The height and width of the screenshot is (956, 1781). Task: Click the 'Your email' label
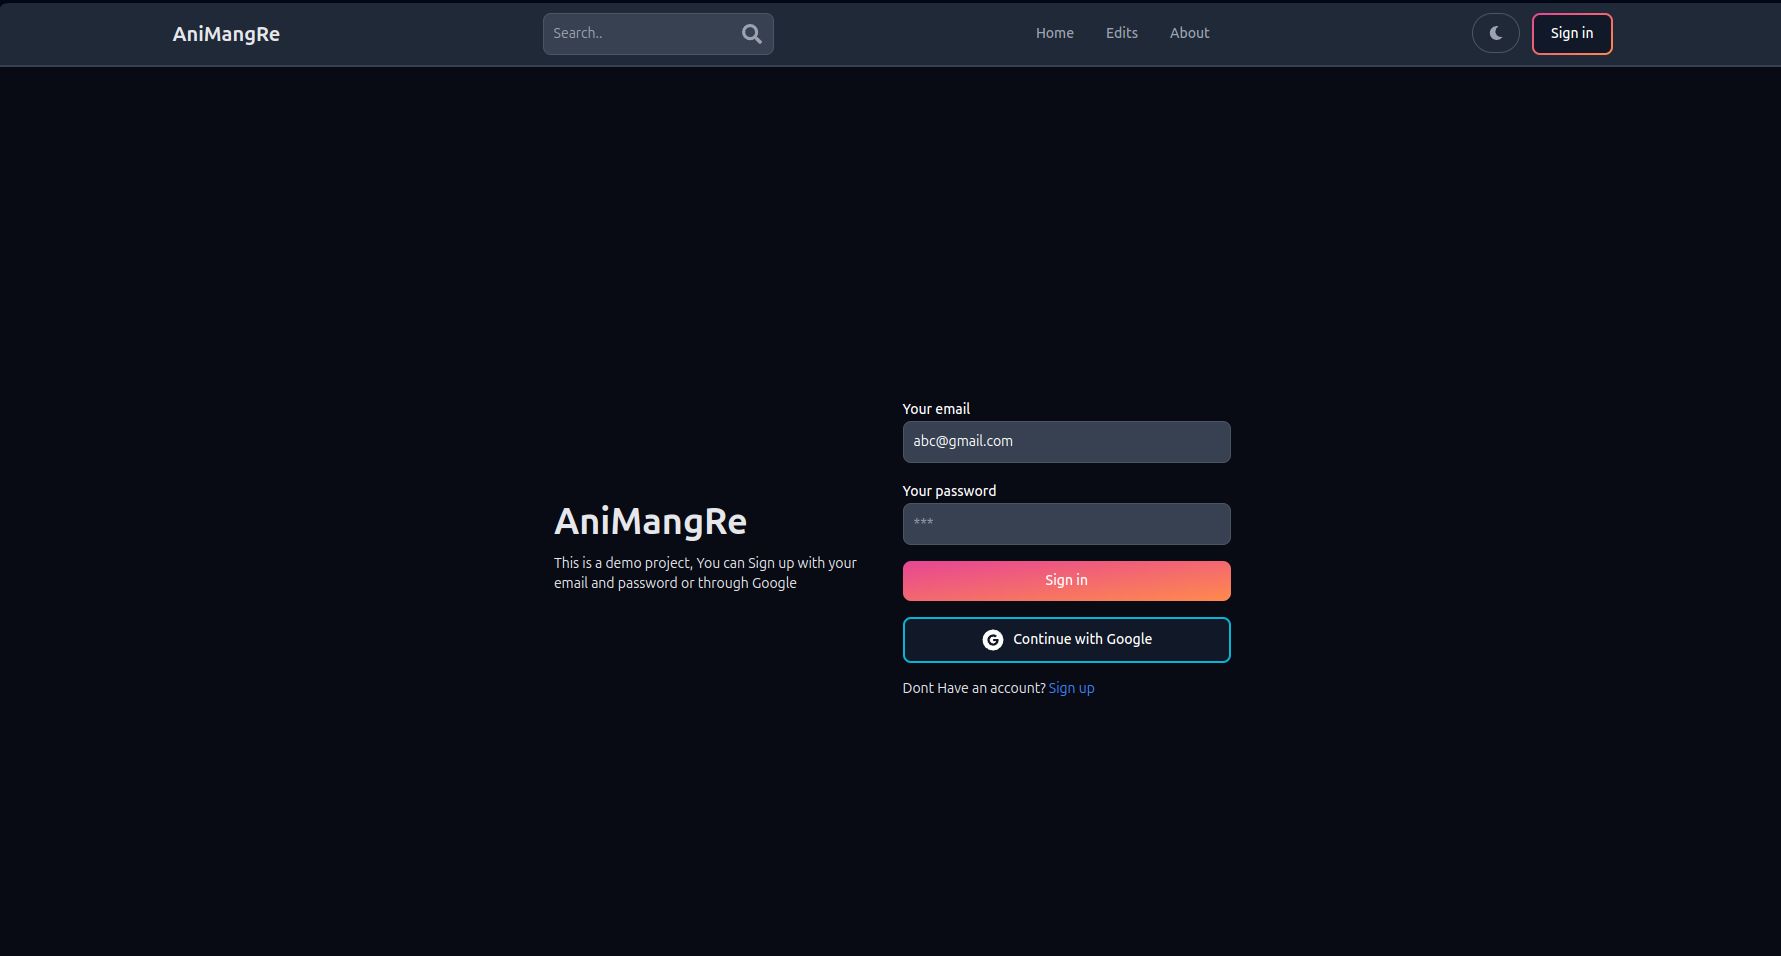(936, 409)
